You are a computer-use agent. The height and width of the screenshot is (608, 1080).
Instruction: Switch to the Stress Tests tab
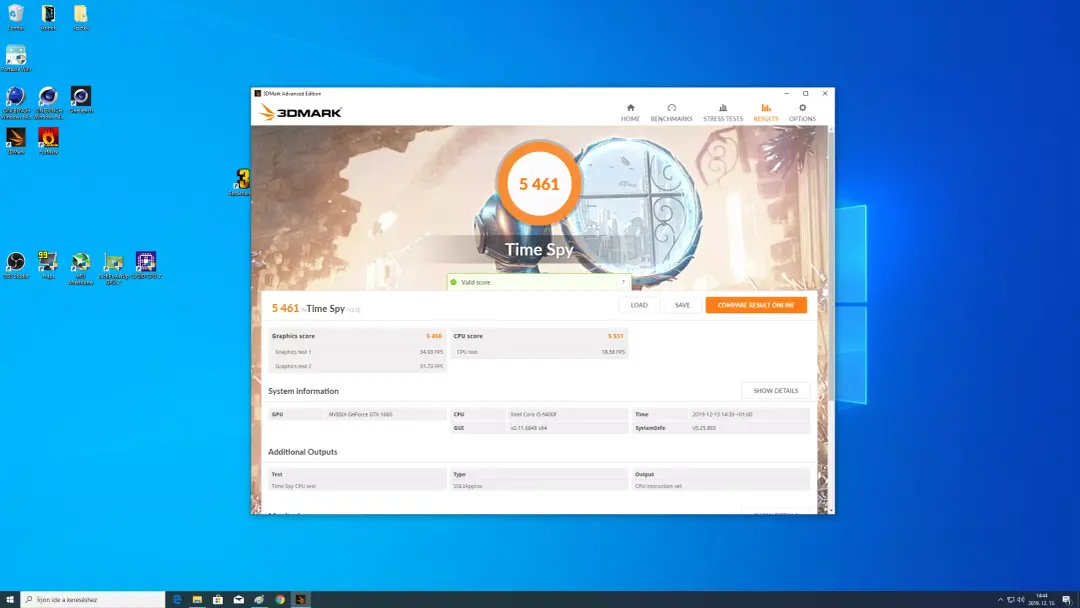click(723, 112)
